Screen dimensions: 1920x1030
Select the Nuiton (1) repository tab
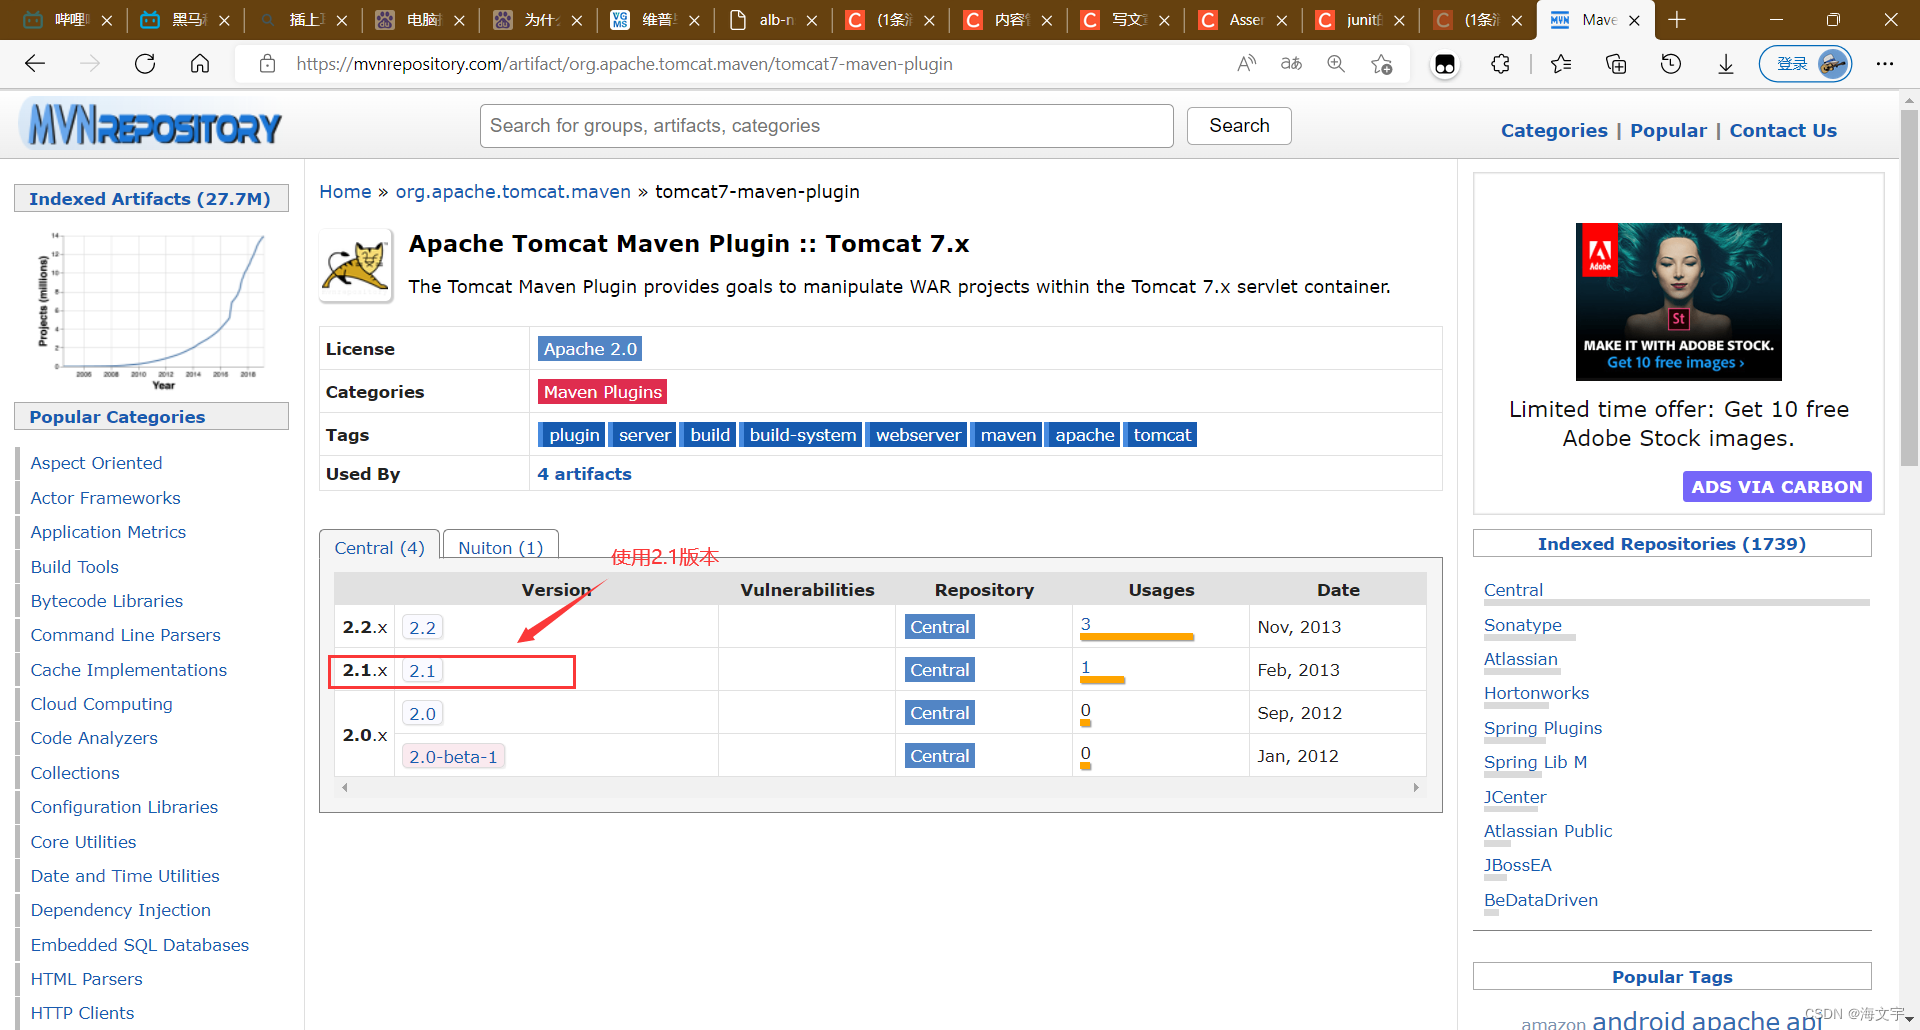tap(500, 548)
